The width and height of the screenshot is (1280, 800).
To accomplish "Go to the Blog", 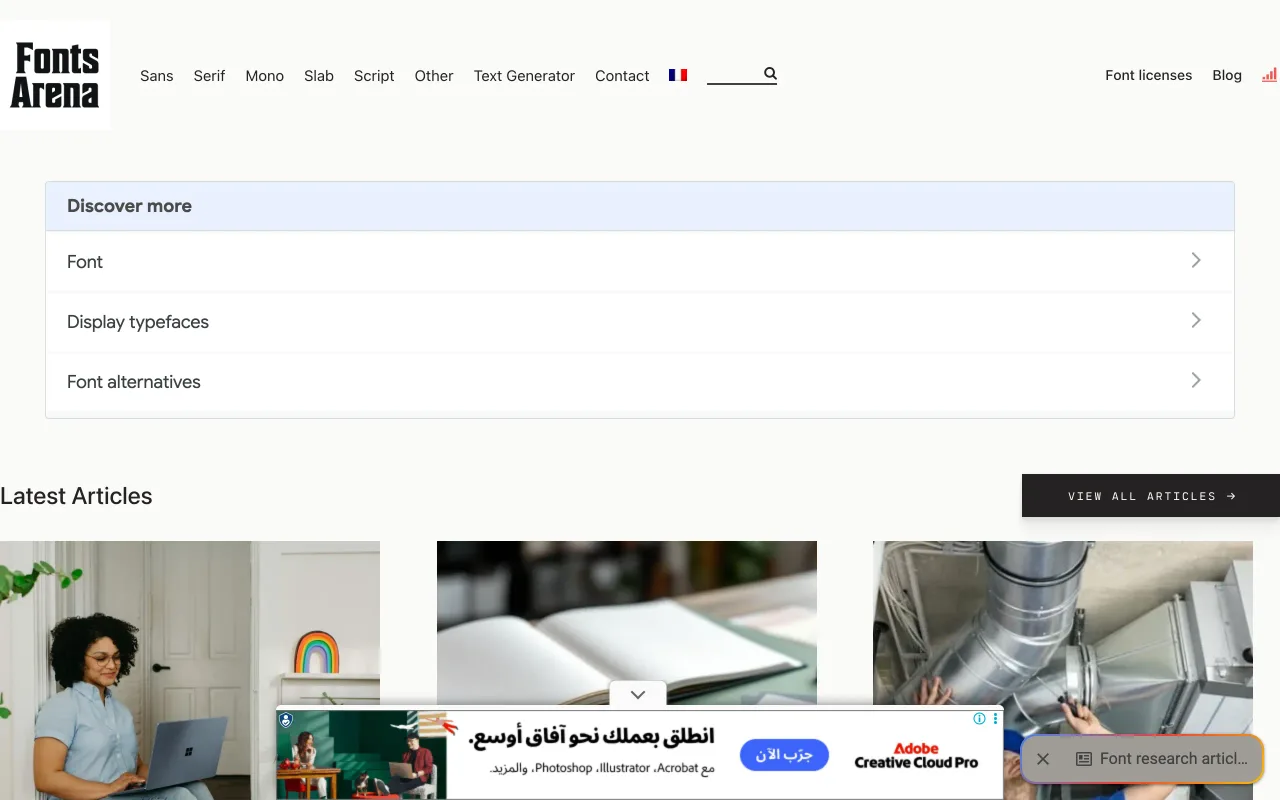I will [1227, 75].
